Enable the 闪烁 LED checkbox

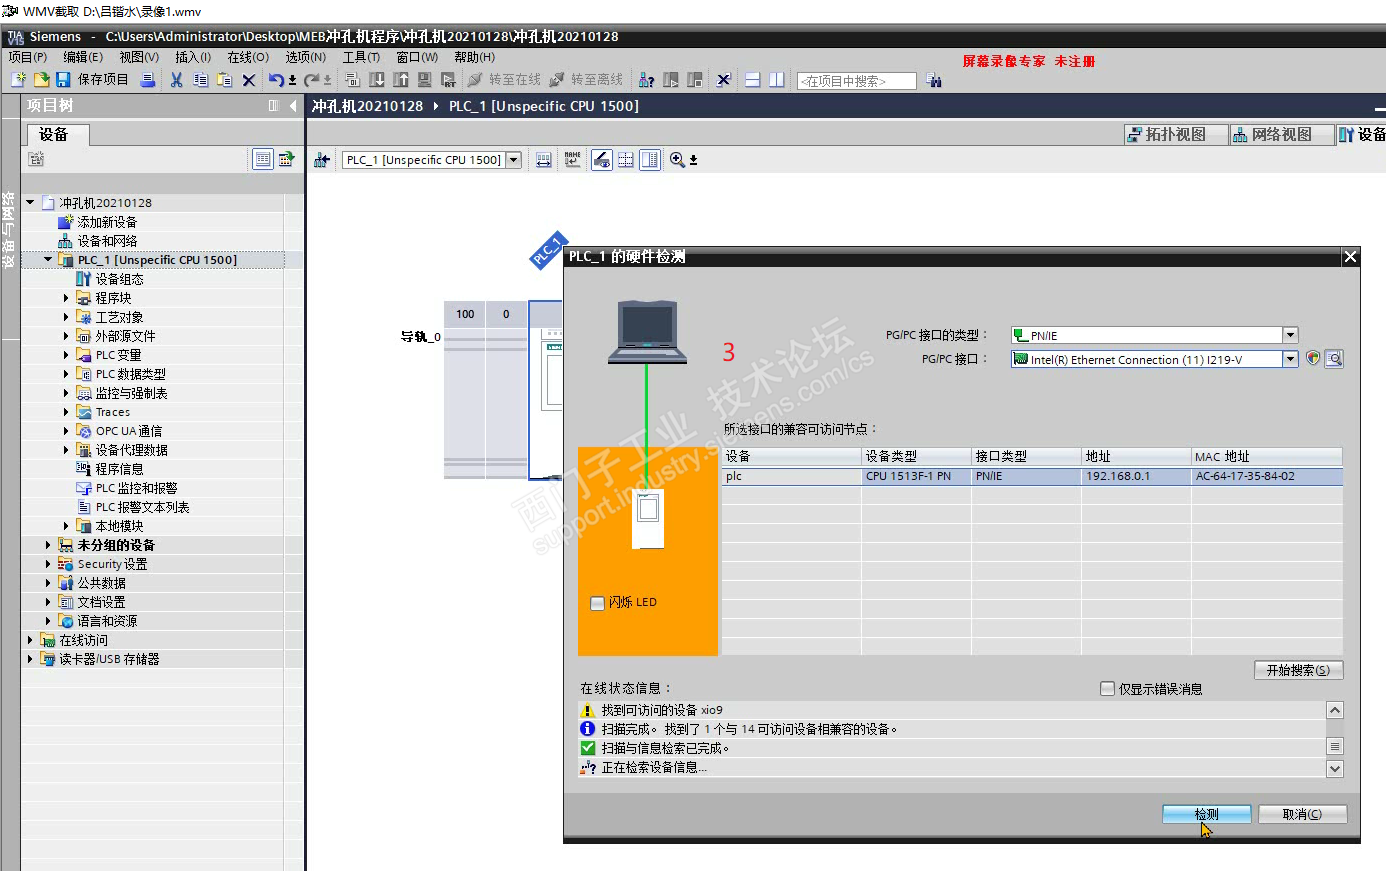(597, 603)
